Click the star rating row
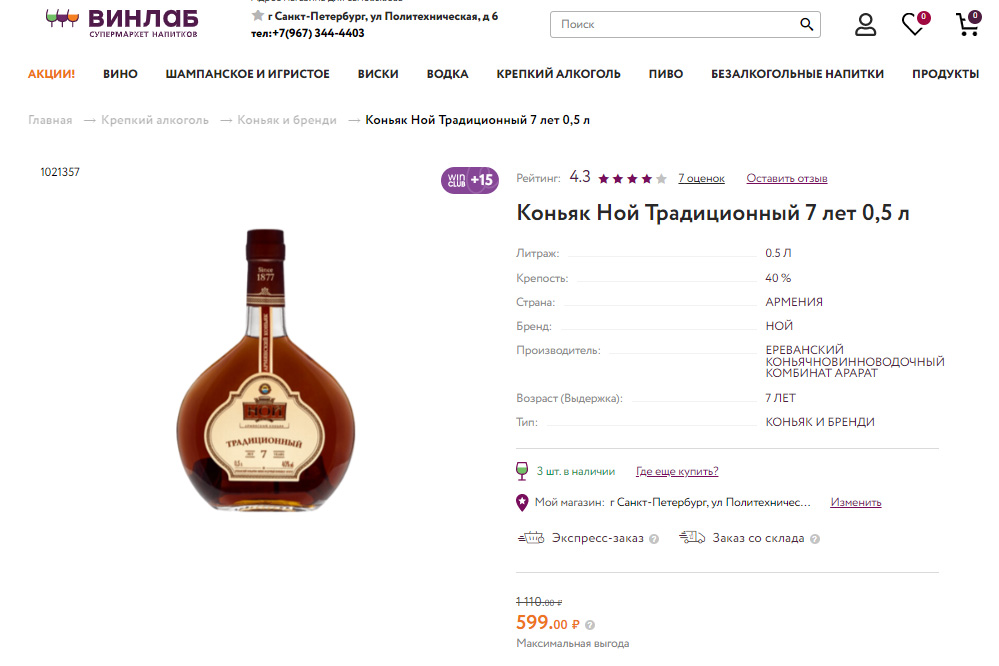The height and width of the screenshot is (666, 999). tap(632, 179)
